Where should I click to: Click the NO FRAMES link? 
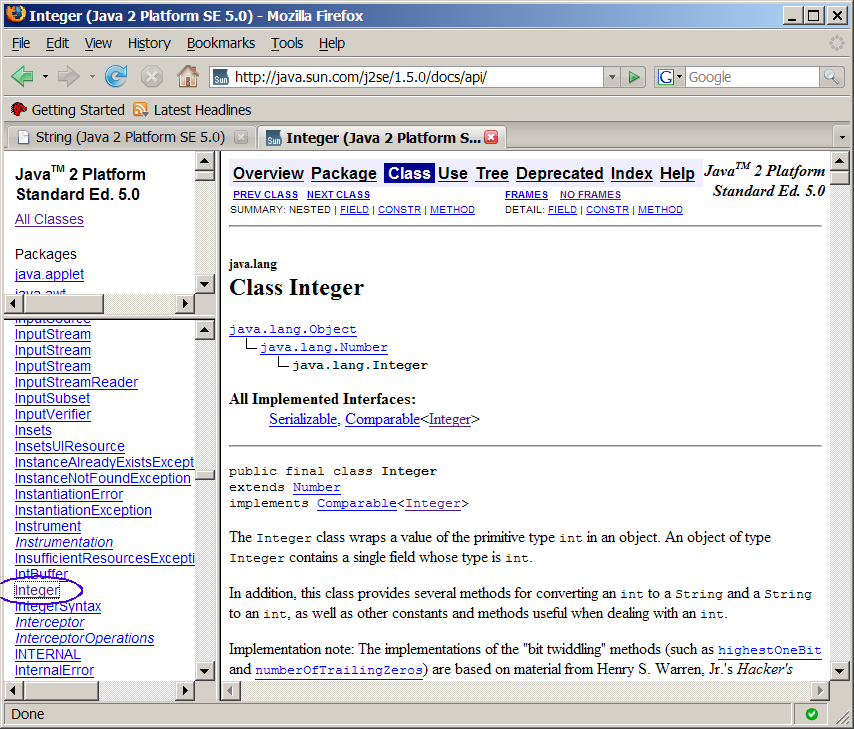pyautogui.click(x=590, y=195)
